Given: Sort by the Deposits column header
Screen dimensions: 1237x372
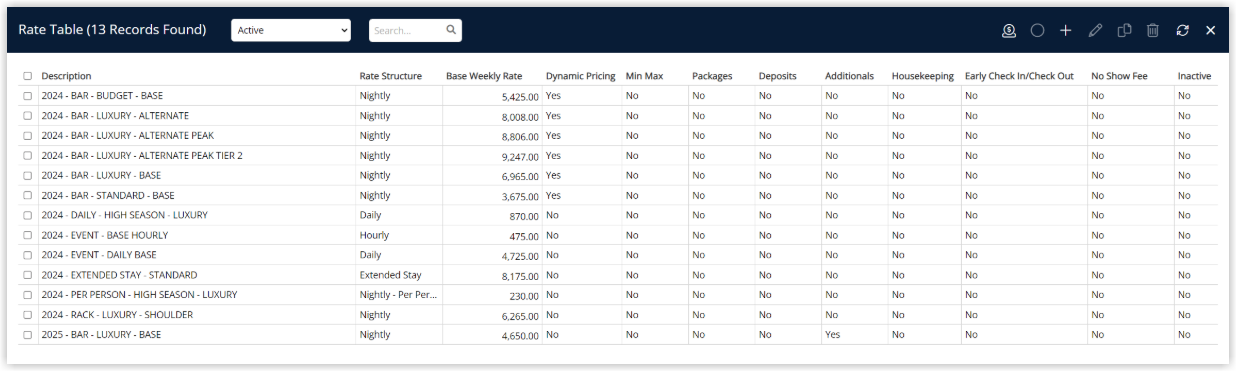Looking at the screenshot, I should [x=778, y=76].
